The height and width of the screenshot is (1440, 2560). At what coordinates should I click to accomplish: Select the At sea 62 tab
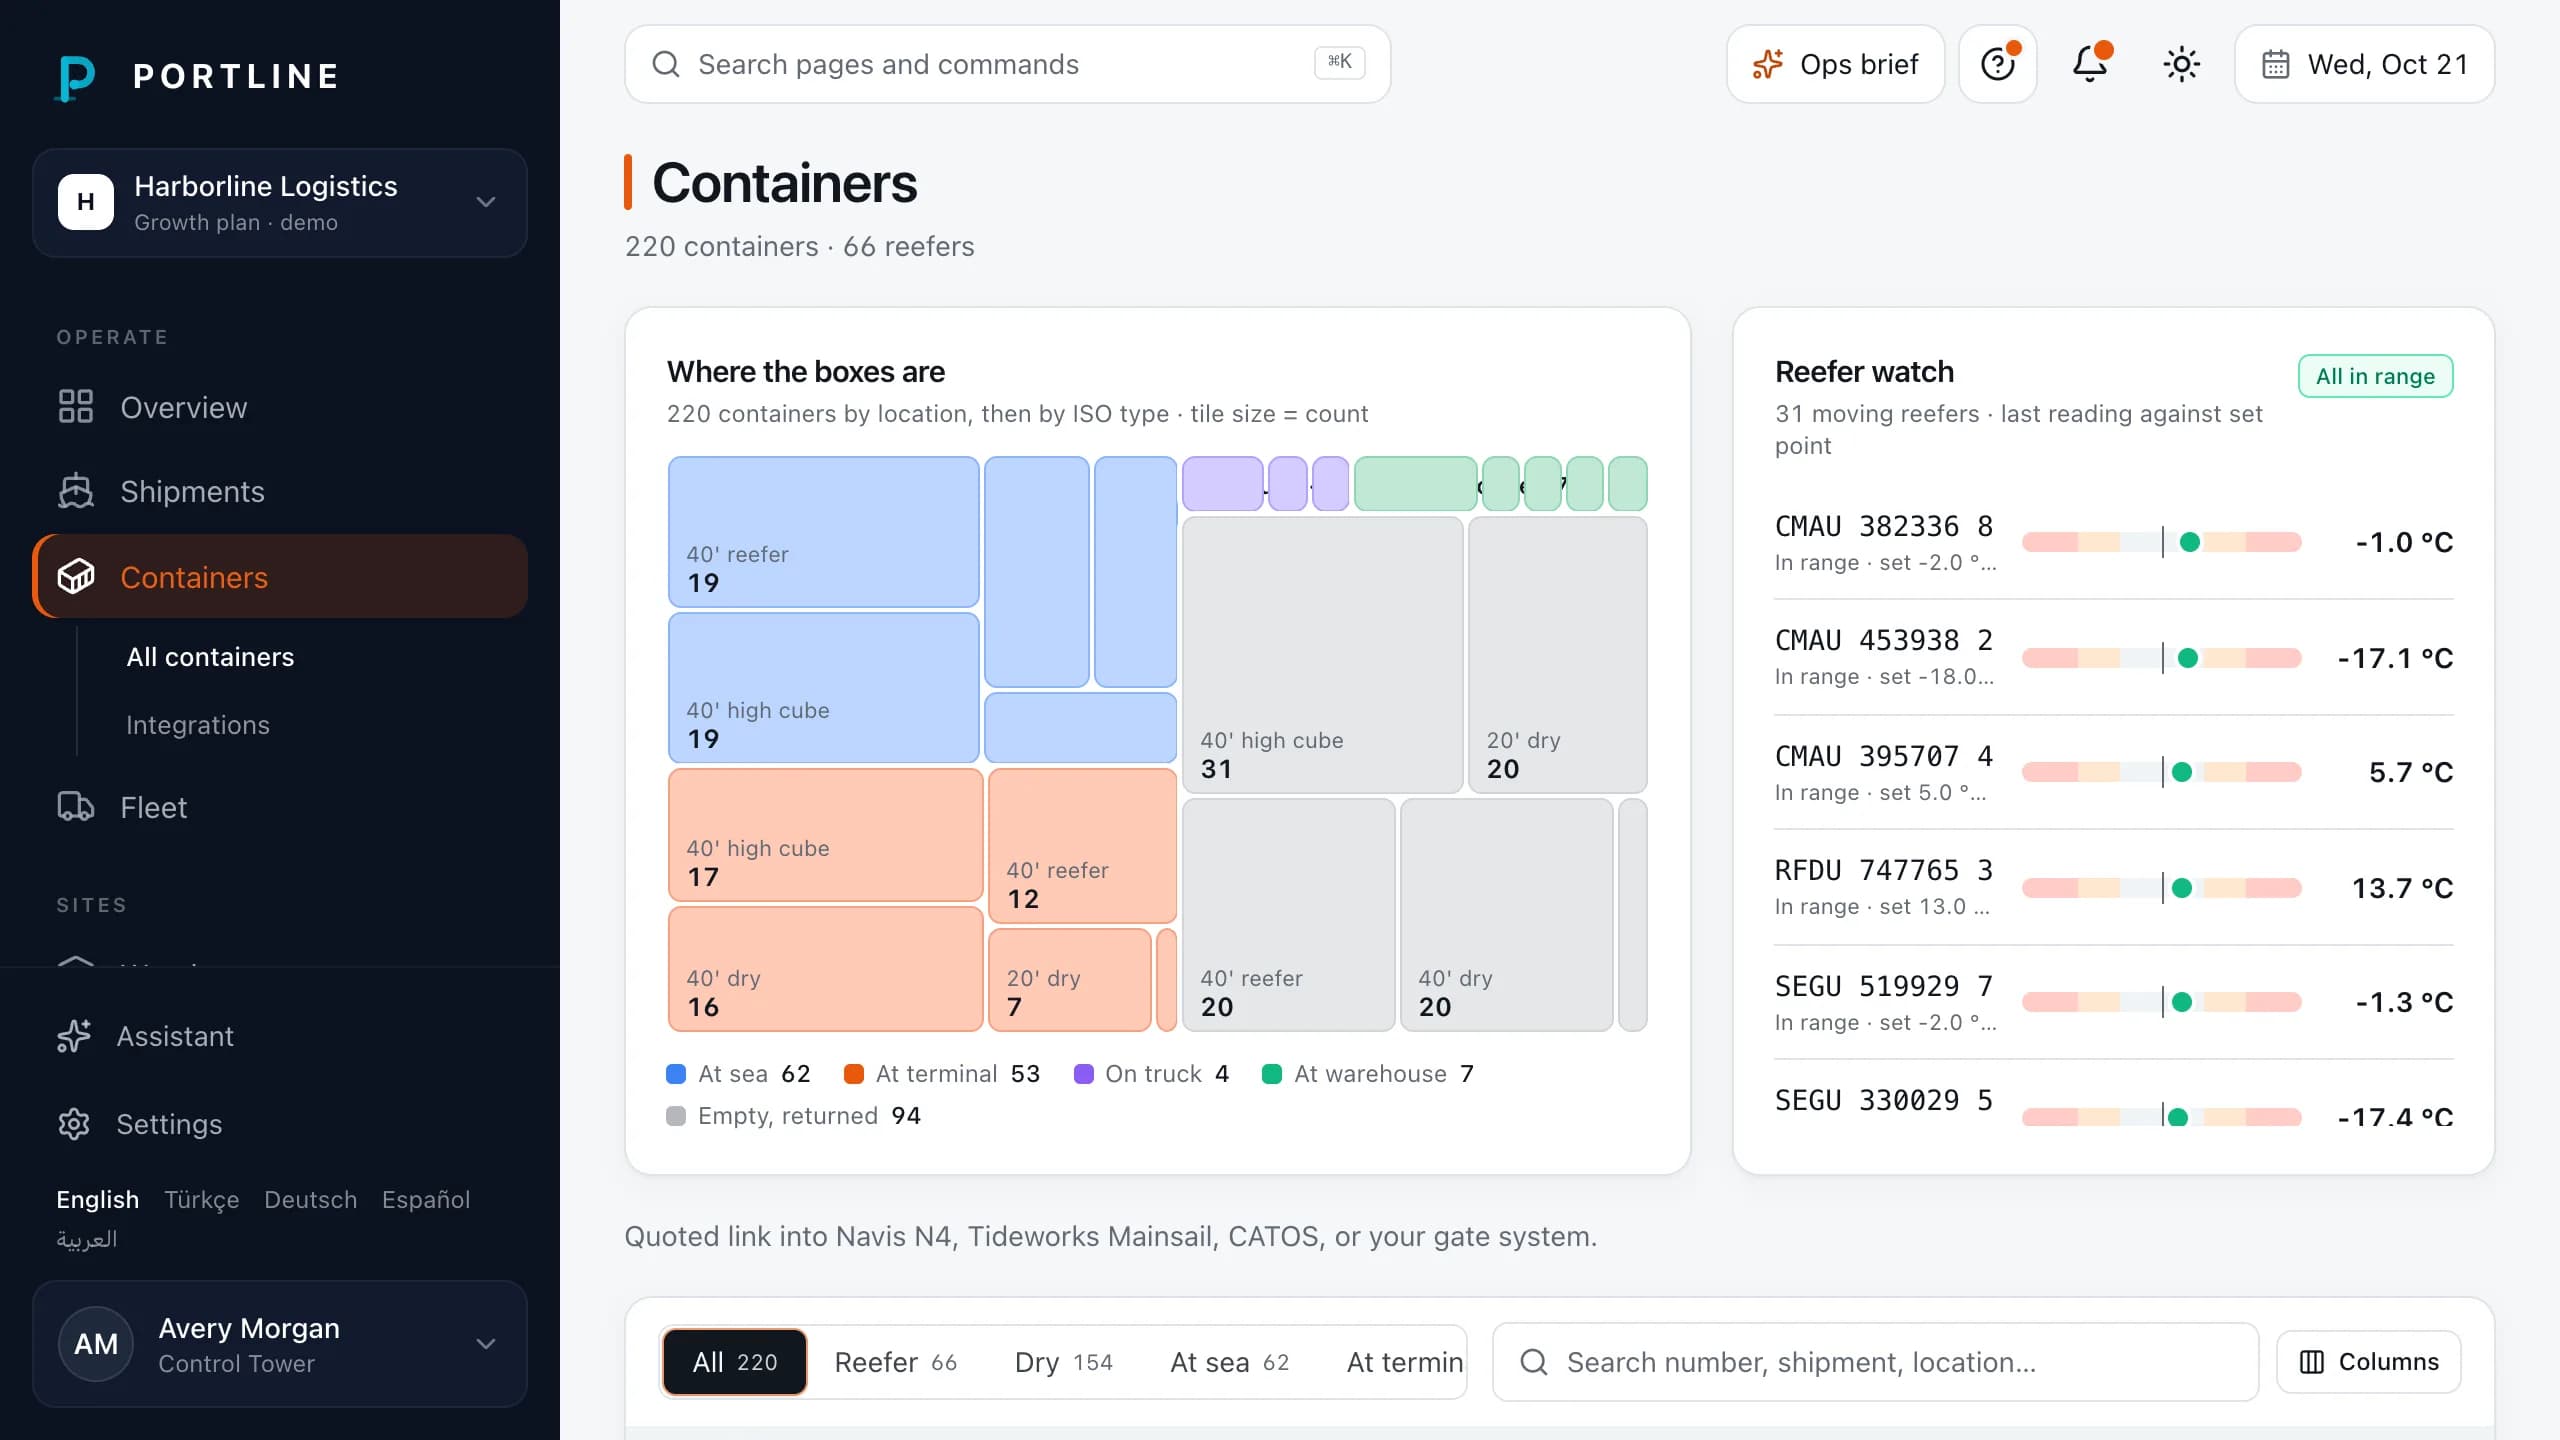[x=1230, y=1362]
